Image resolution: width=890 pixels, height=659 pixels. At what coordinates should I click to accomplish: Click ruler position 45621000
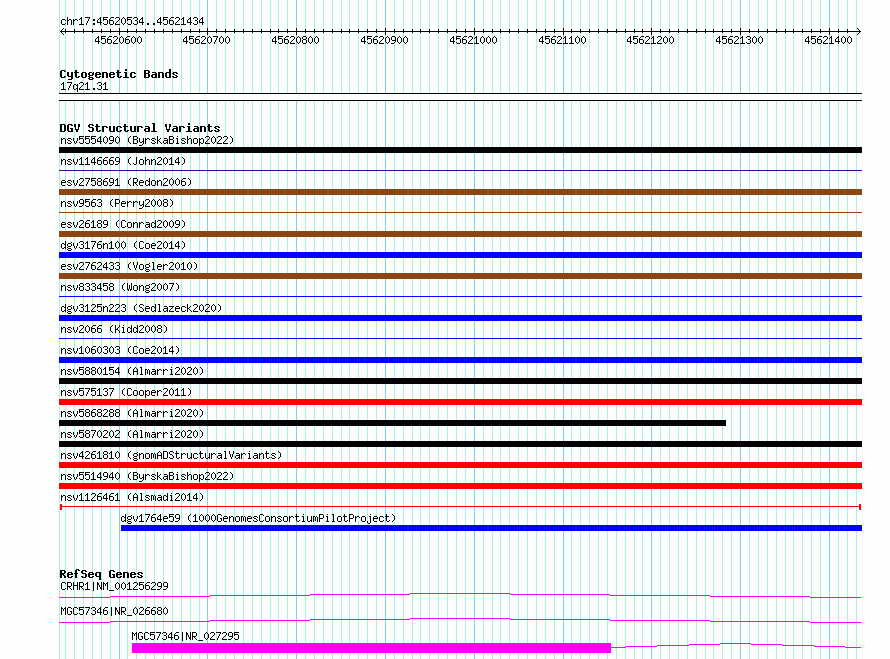click(473, 40)
